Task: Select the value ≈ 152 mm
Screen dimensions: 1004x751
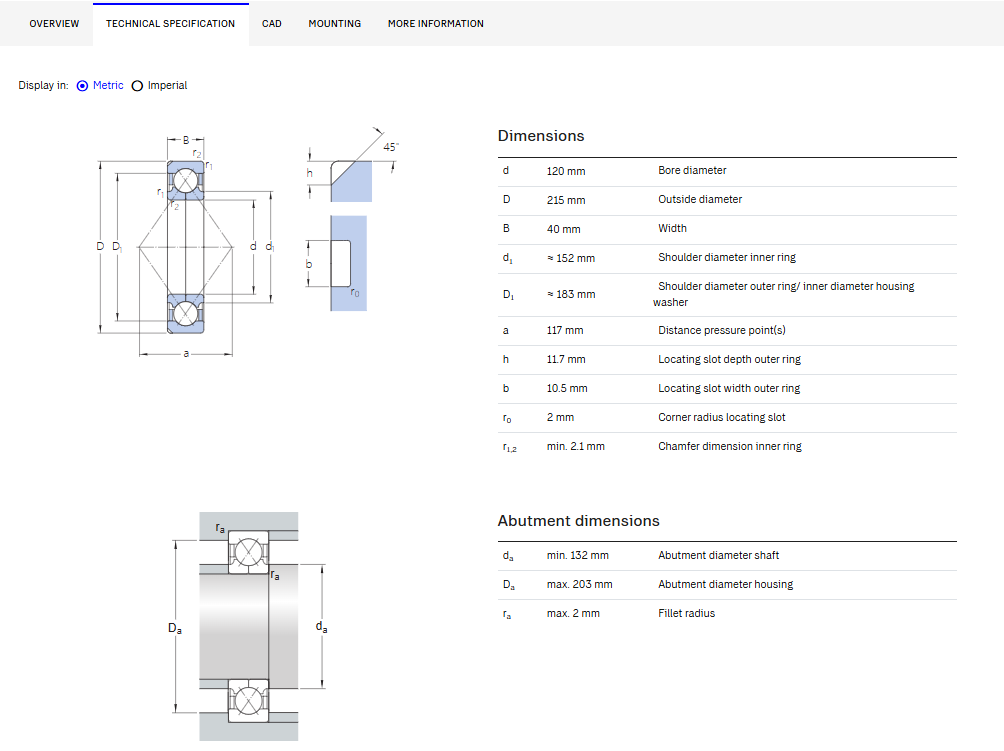Action: [x=571, y=258]
